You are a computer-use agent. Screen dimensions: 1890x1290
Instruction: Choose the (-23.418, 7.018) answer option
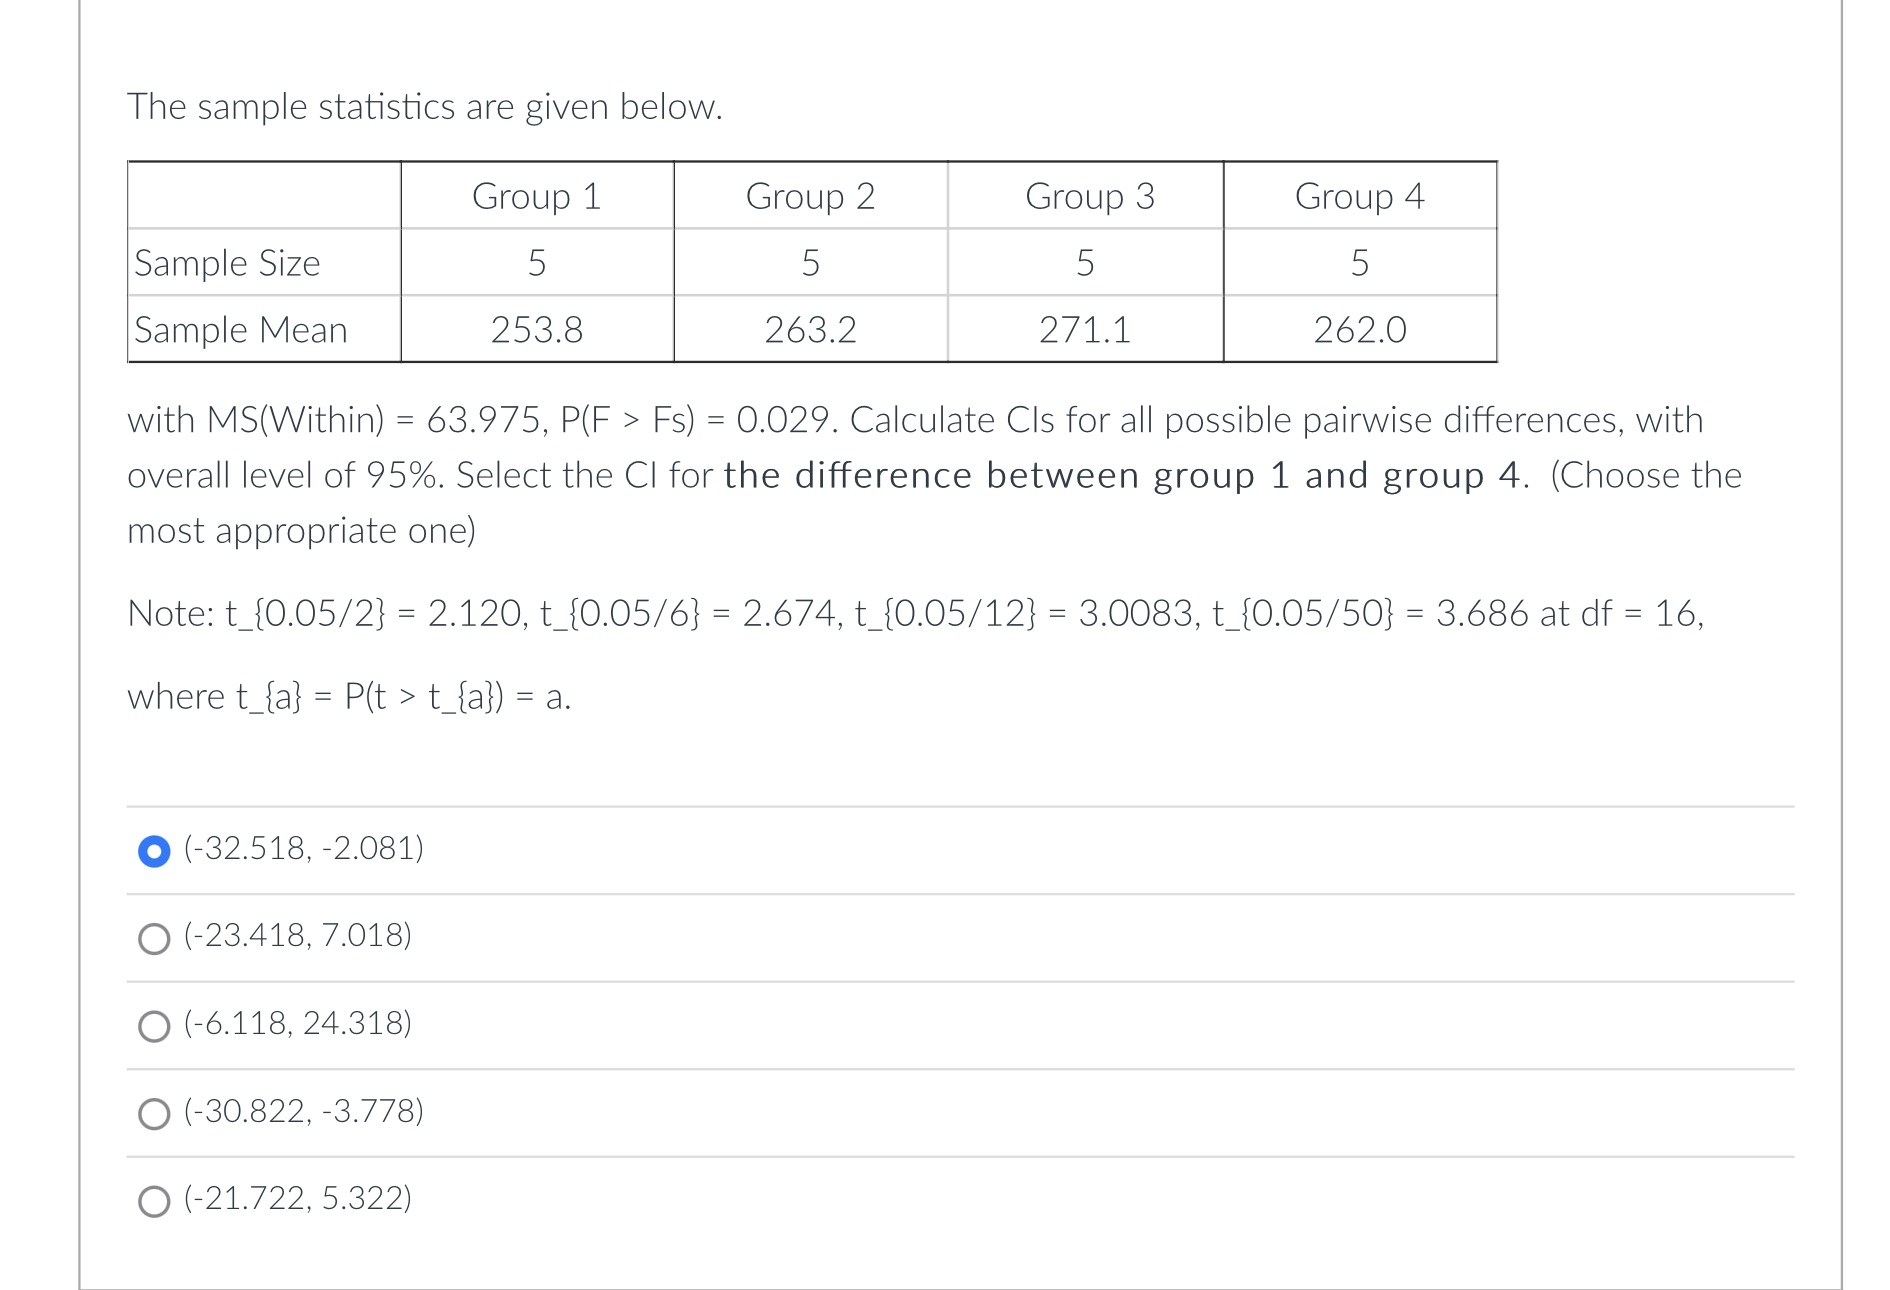point(154,938)
